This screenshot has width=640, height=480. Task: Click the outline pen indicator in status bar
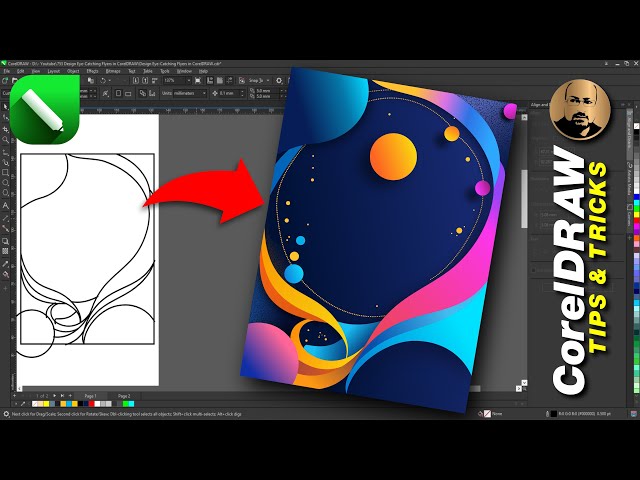[x=547, y=413]
